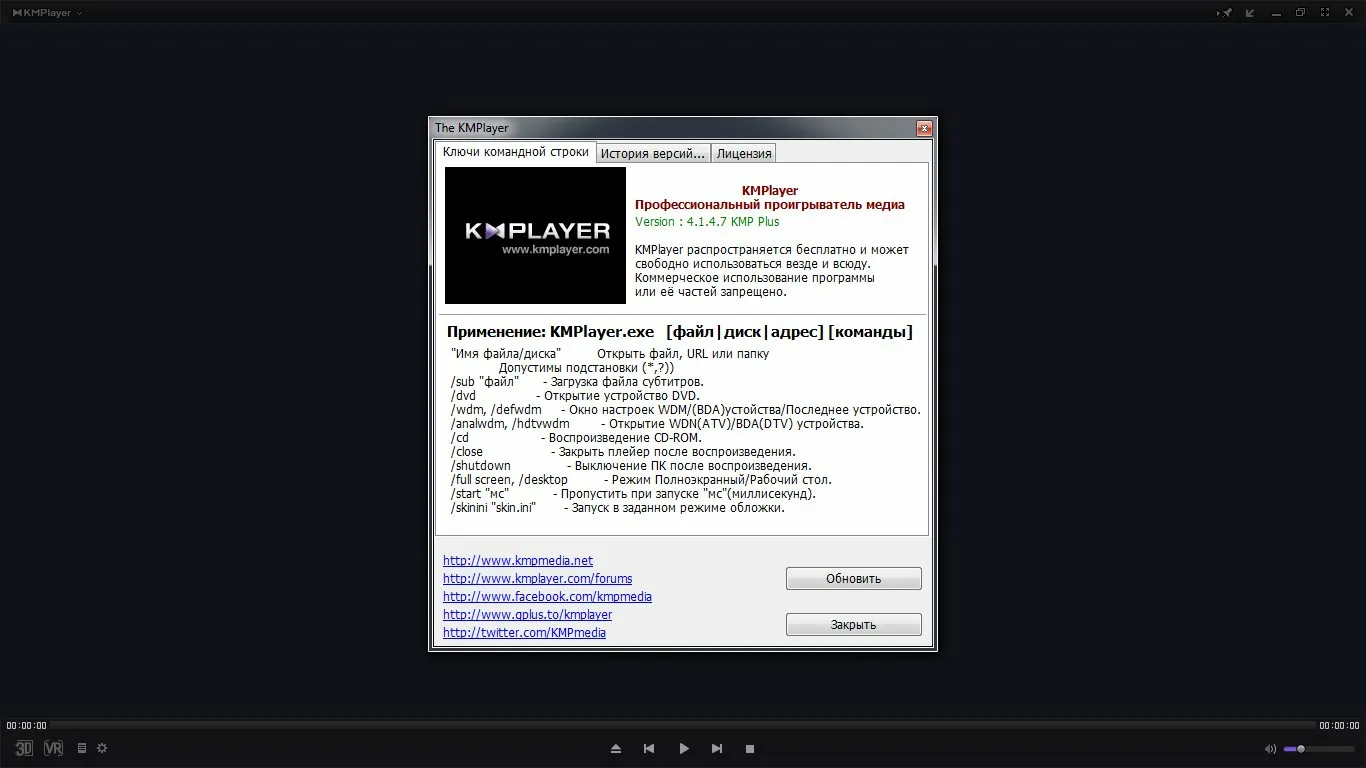
Task: Click the Обновить button
Action: (853, 579)
